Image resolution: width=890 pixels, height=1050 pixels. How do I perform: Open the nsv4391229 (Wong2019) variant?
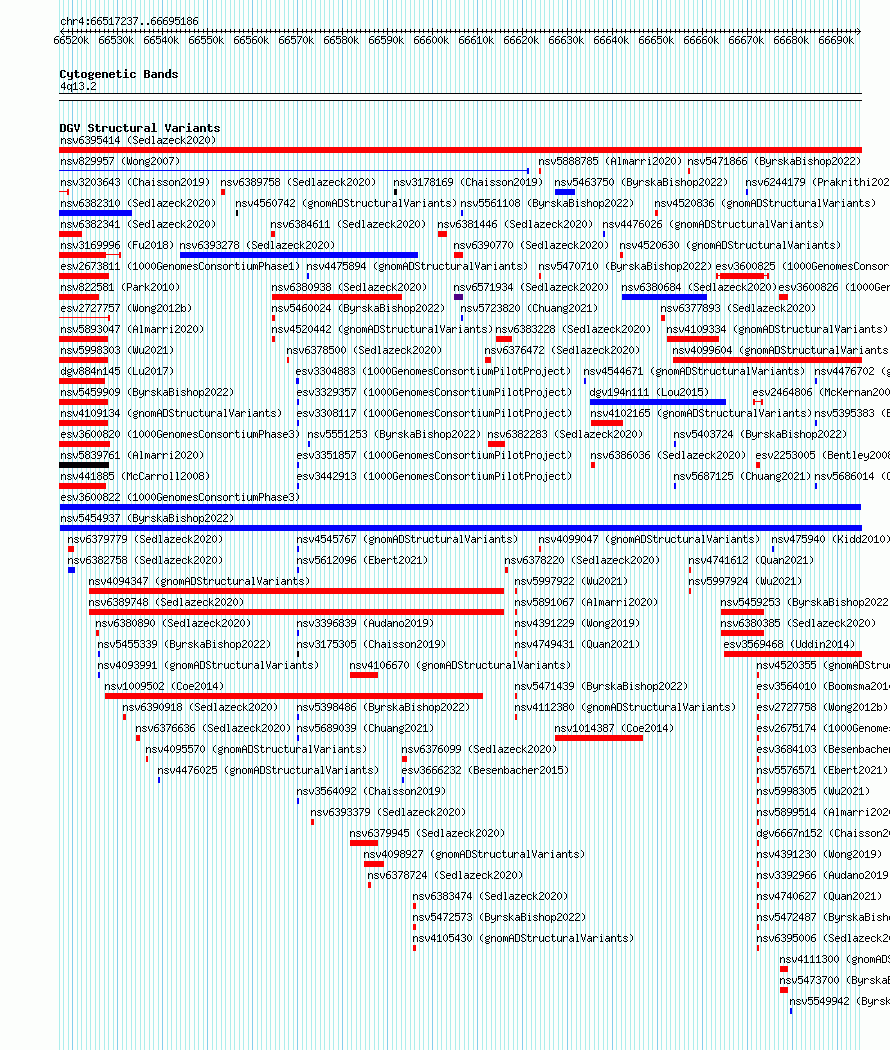[577, 623]
